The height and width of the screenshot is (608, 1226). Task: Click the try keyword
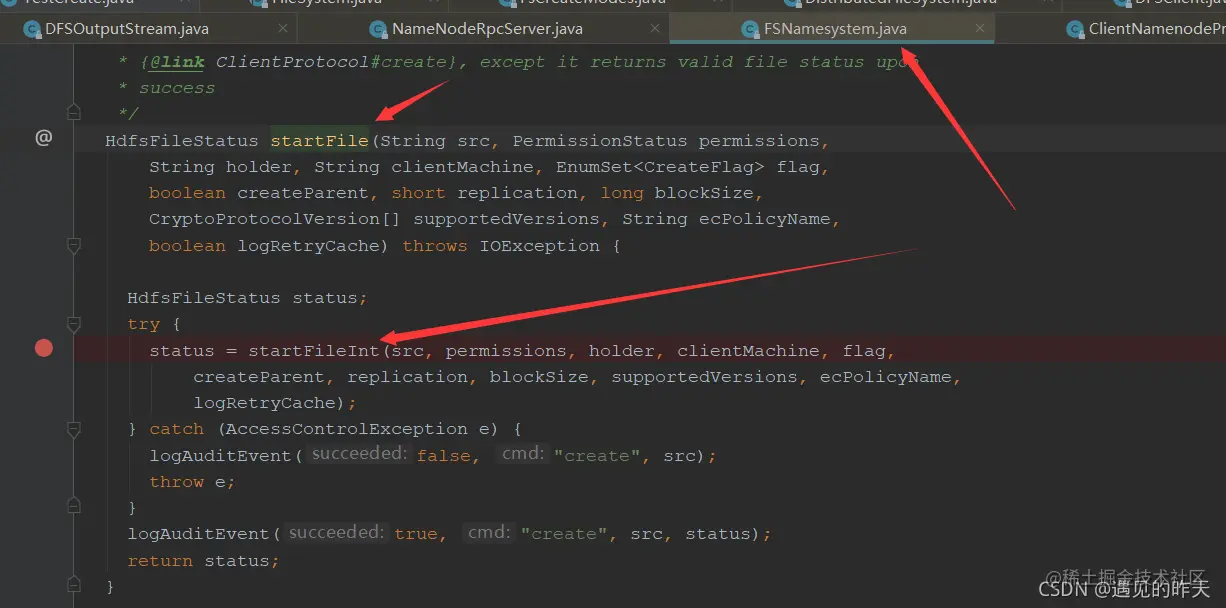click(x=143, y=324)
